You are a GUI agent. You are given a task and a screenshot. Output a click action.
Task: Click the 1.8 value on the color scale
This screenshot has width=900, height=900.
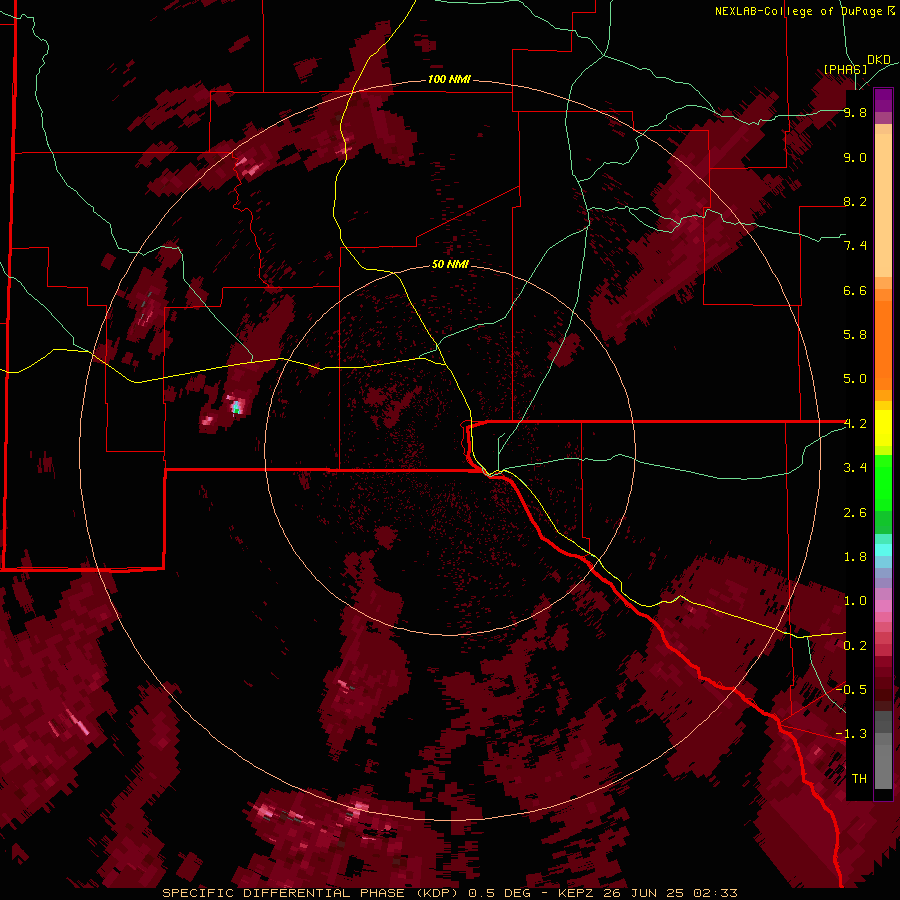tap(855, 557)
